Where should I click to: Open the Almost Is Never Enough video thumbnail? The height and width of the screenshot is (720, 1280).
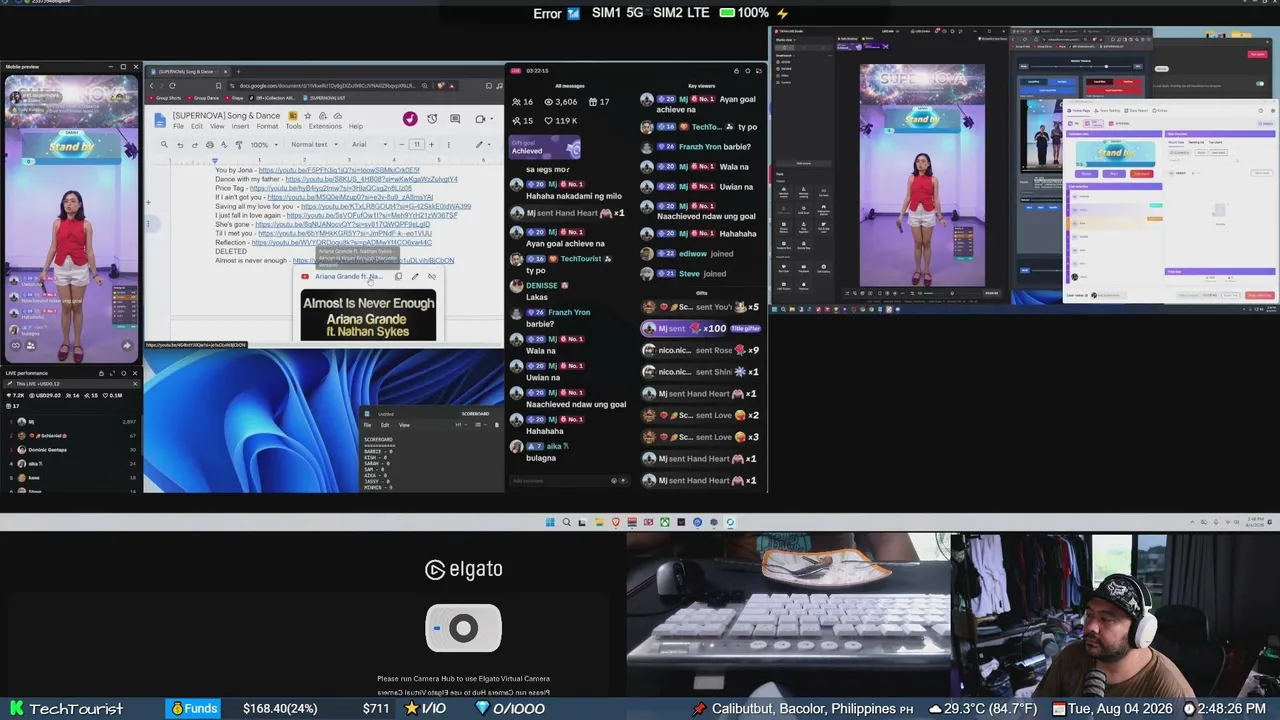click(368, 315)
